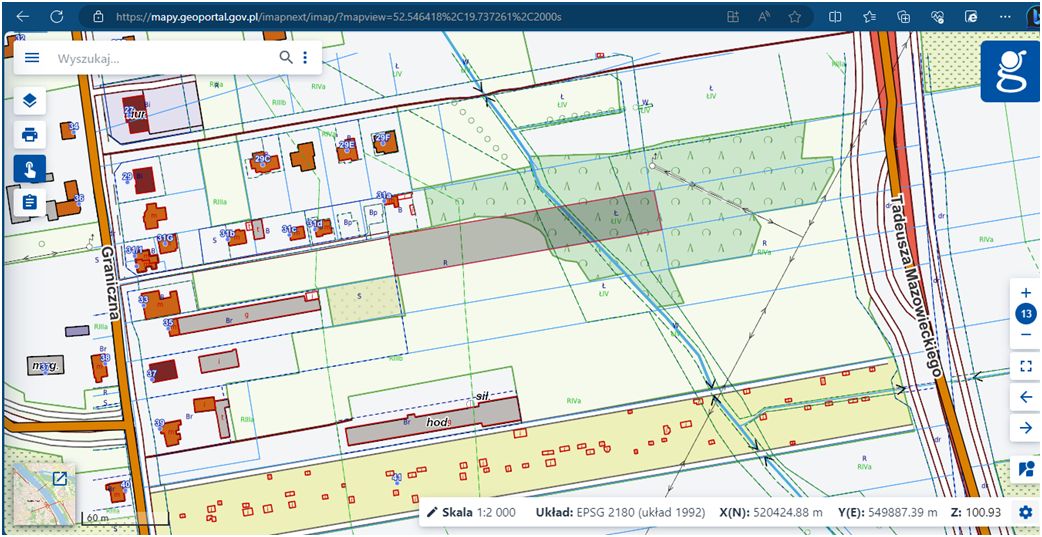Go to next map view arrow

[x=1025, y=428]
